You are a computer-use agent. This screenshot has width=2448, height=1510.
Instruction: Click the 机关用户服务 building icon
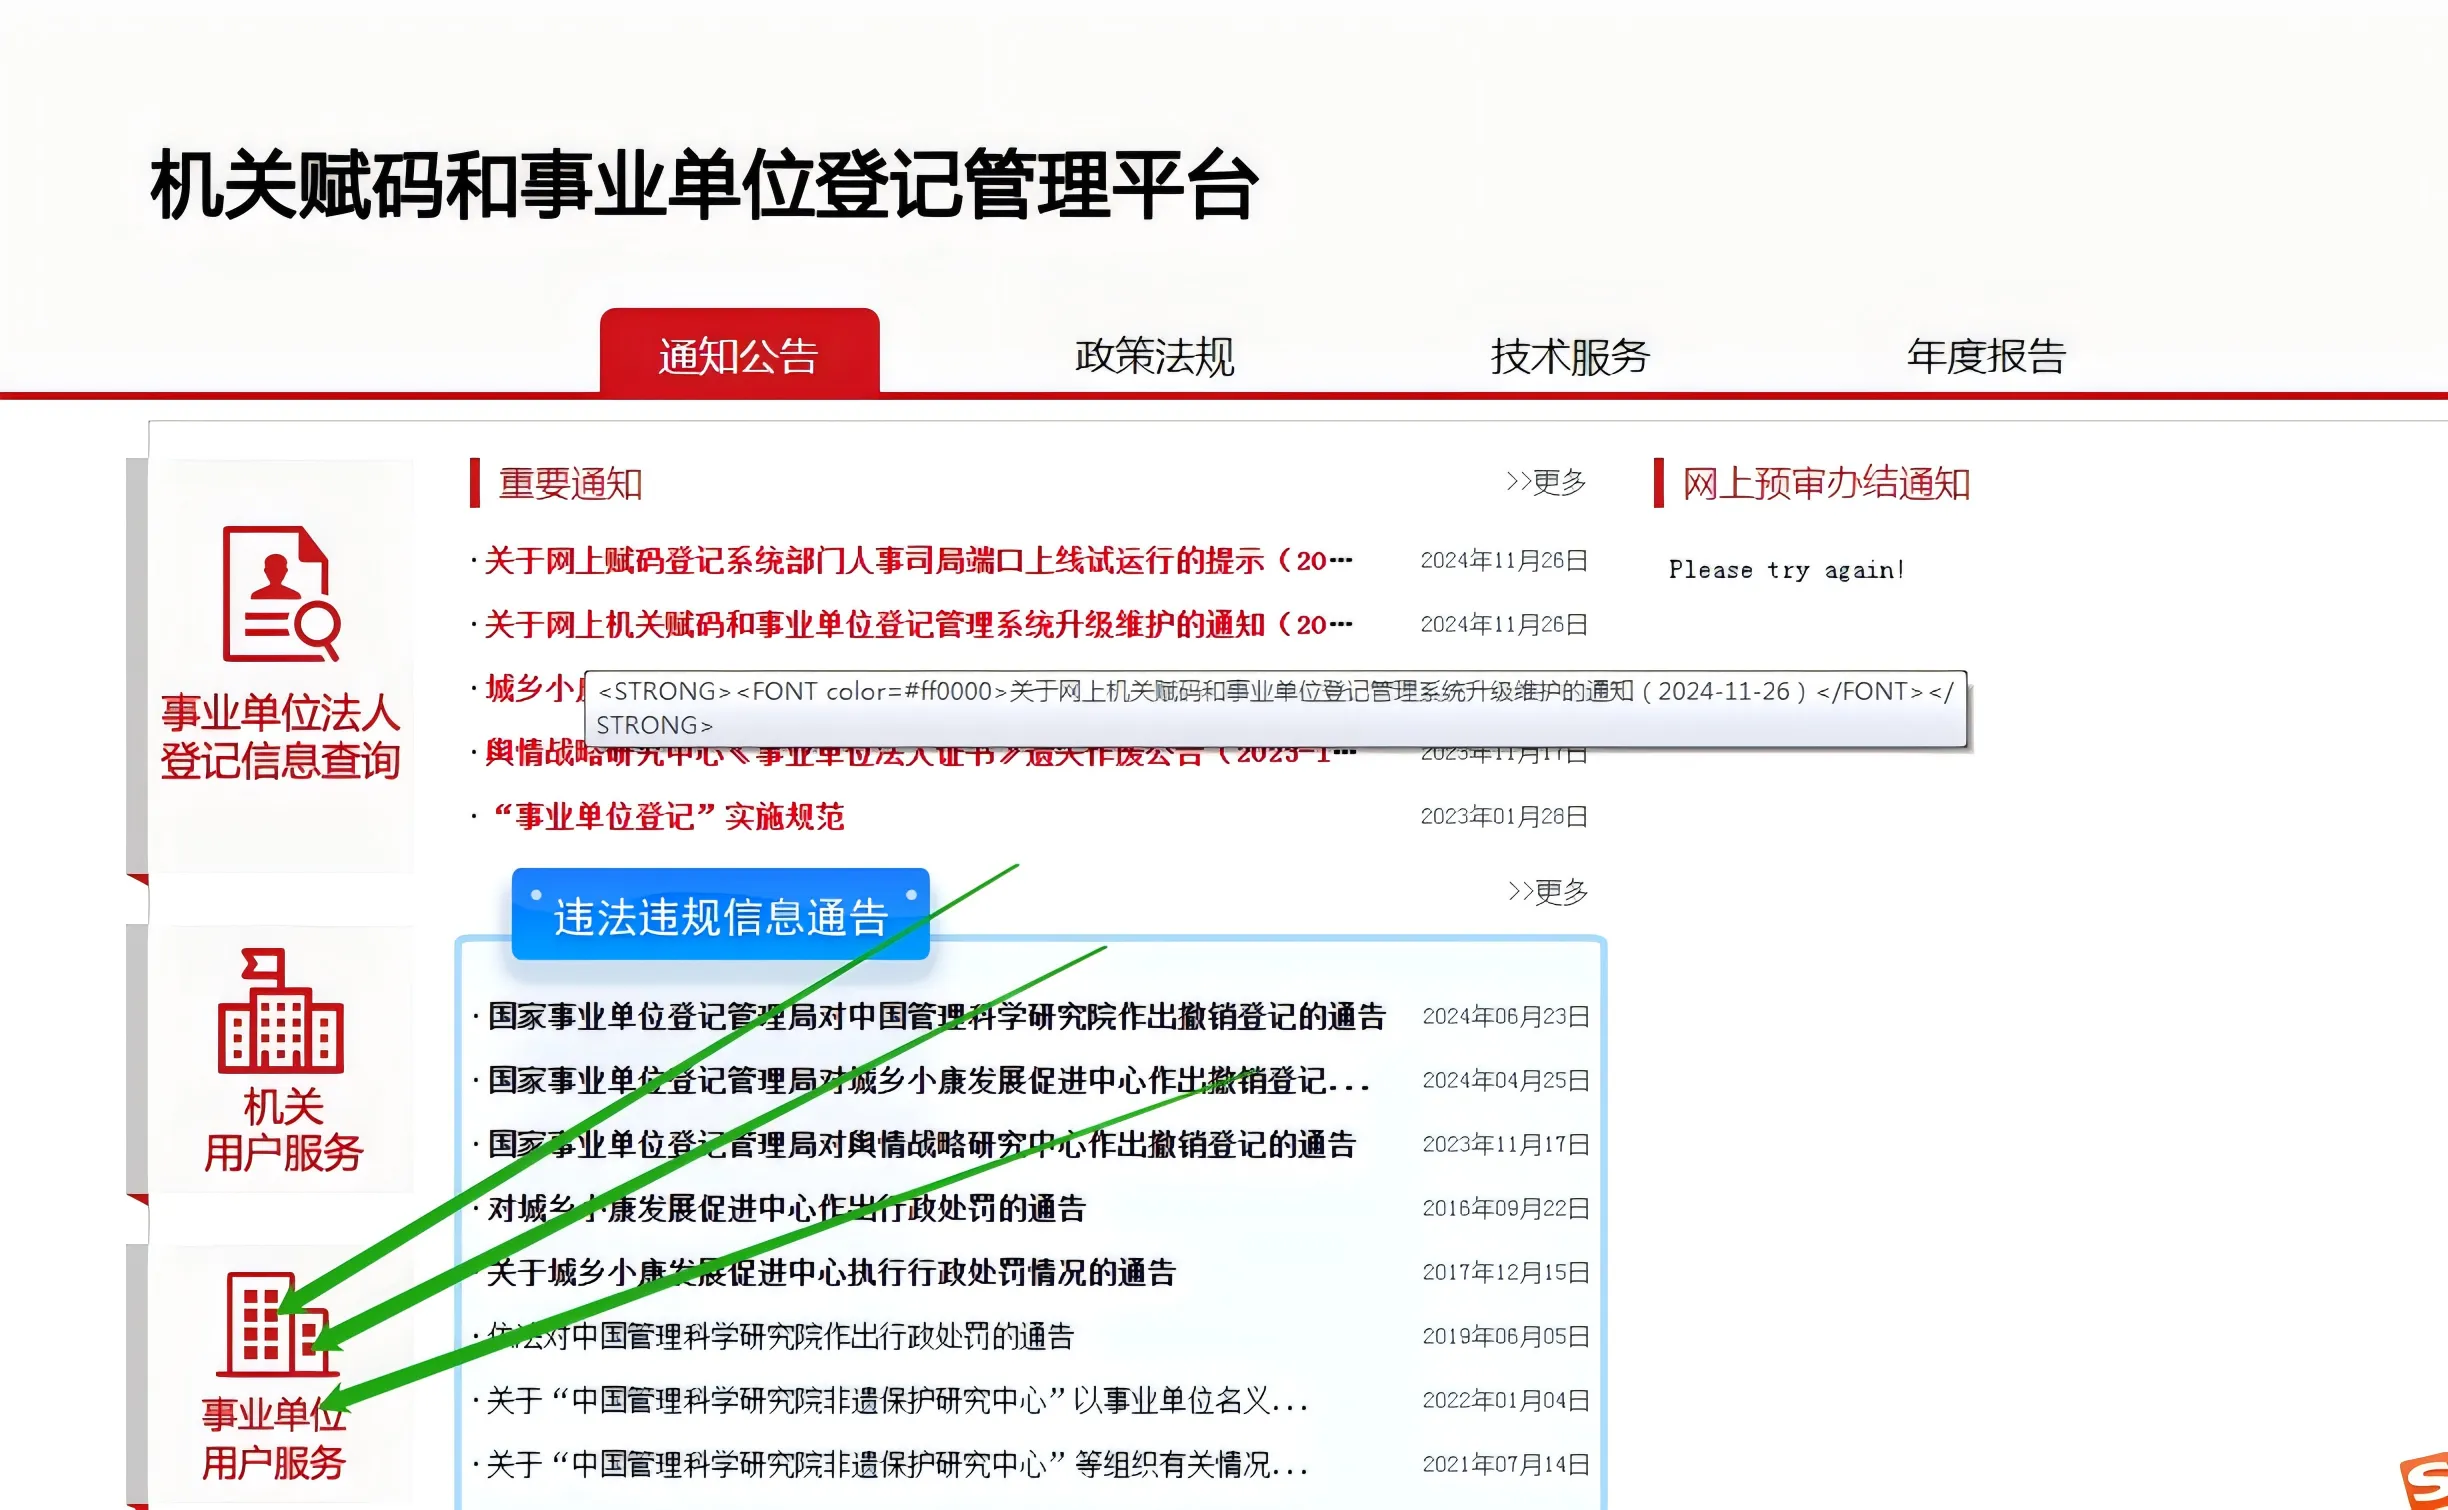280,1011
